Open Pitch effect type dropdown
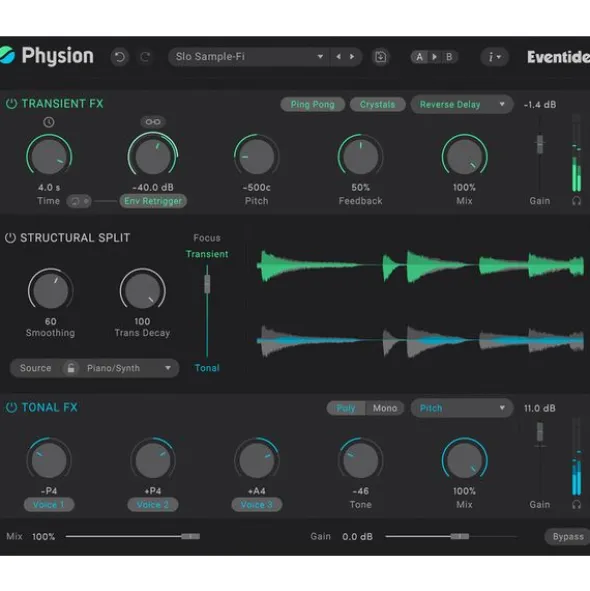This screenshot has width=590, height=591. pos(462,408)
